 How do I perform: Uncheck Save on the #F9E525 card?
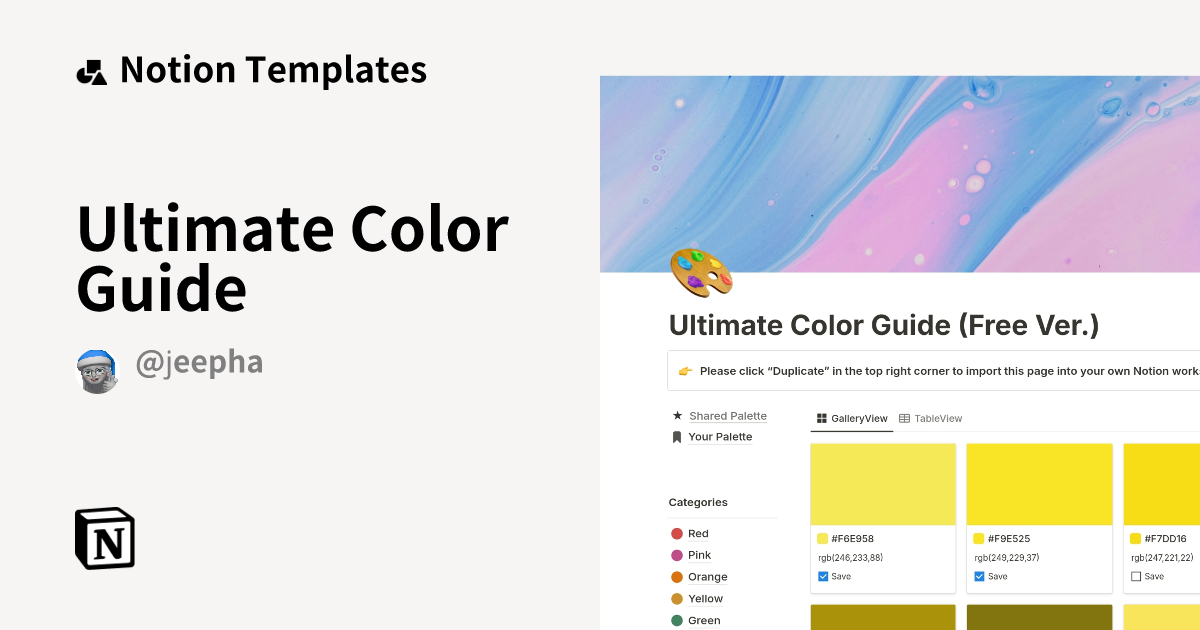coord(979,576)
